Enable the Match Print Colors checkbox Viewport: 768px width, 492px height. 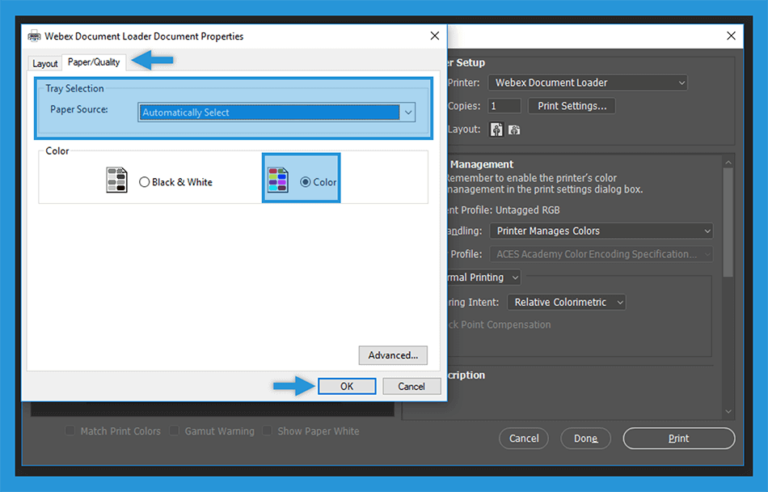70,431
